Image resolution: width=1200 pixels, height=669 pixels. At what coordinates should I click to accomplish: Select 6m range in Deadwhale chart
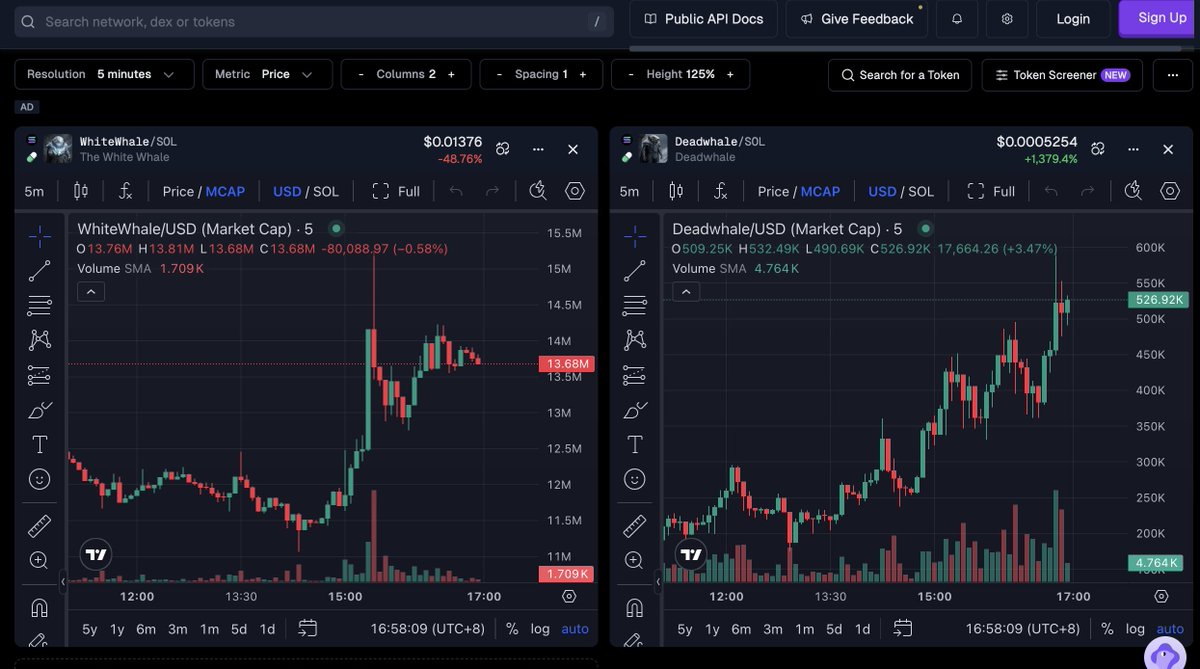point(741,629)
